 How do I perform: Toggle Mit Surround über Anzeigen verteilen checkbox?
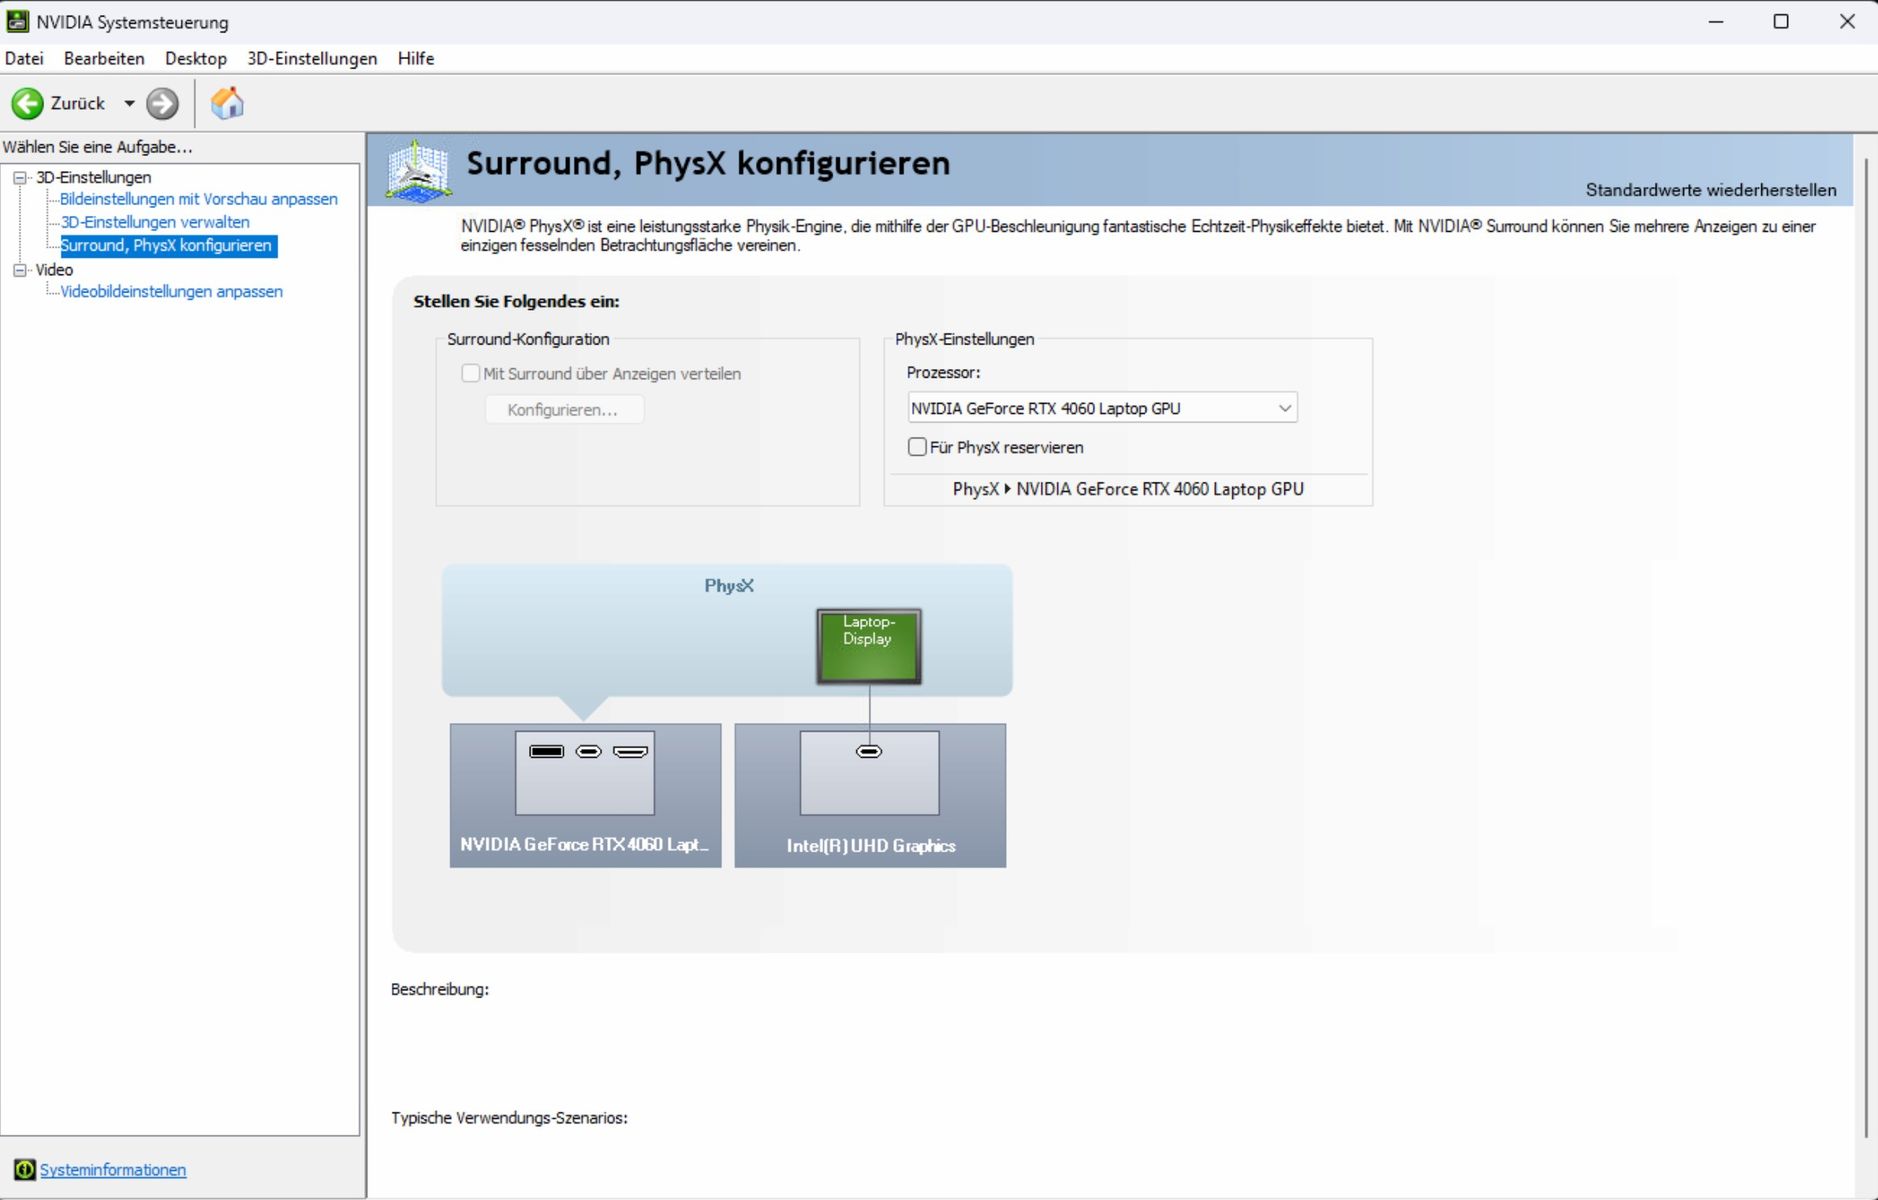pos(470,373)
